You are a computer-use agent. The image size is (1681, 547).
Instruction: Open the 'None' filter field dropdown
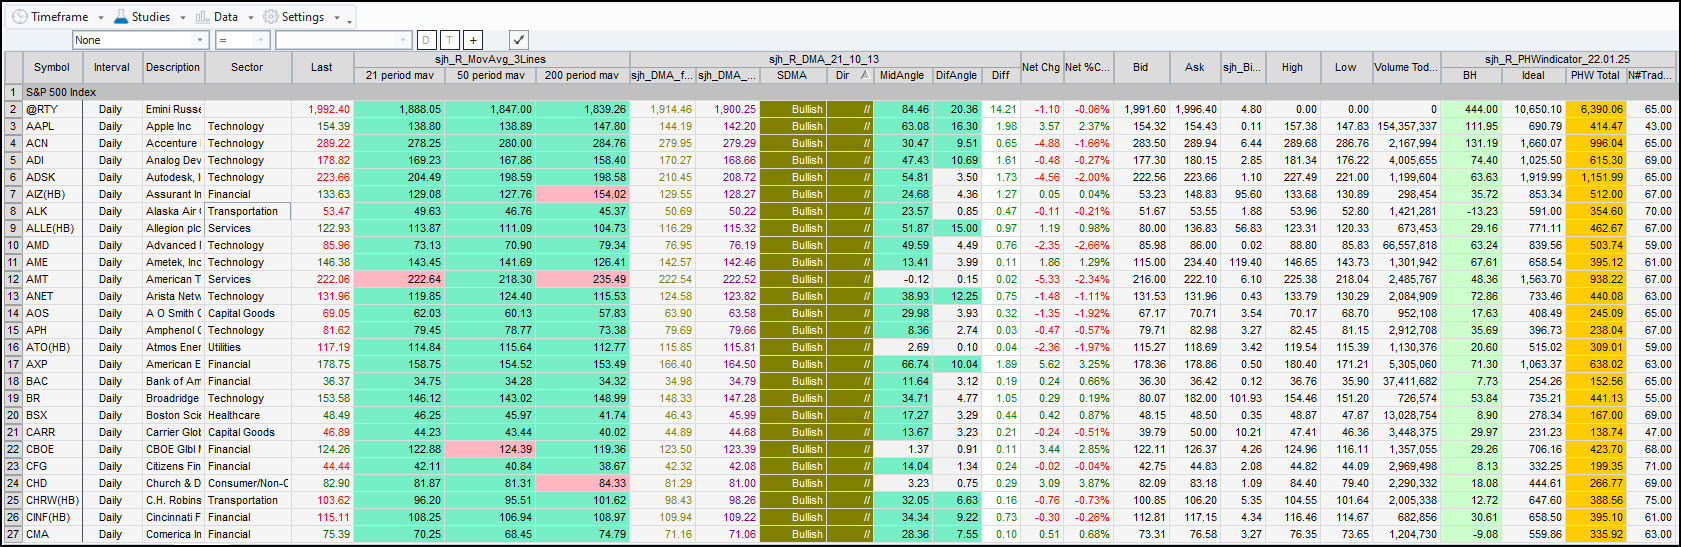click(140, 40)
